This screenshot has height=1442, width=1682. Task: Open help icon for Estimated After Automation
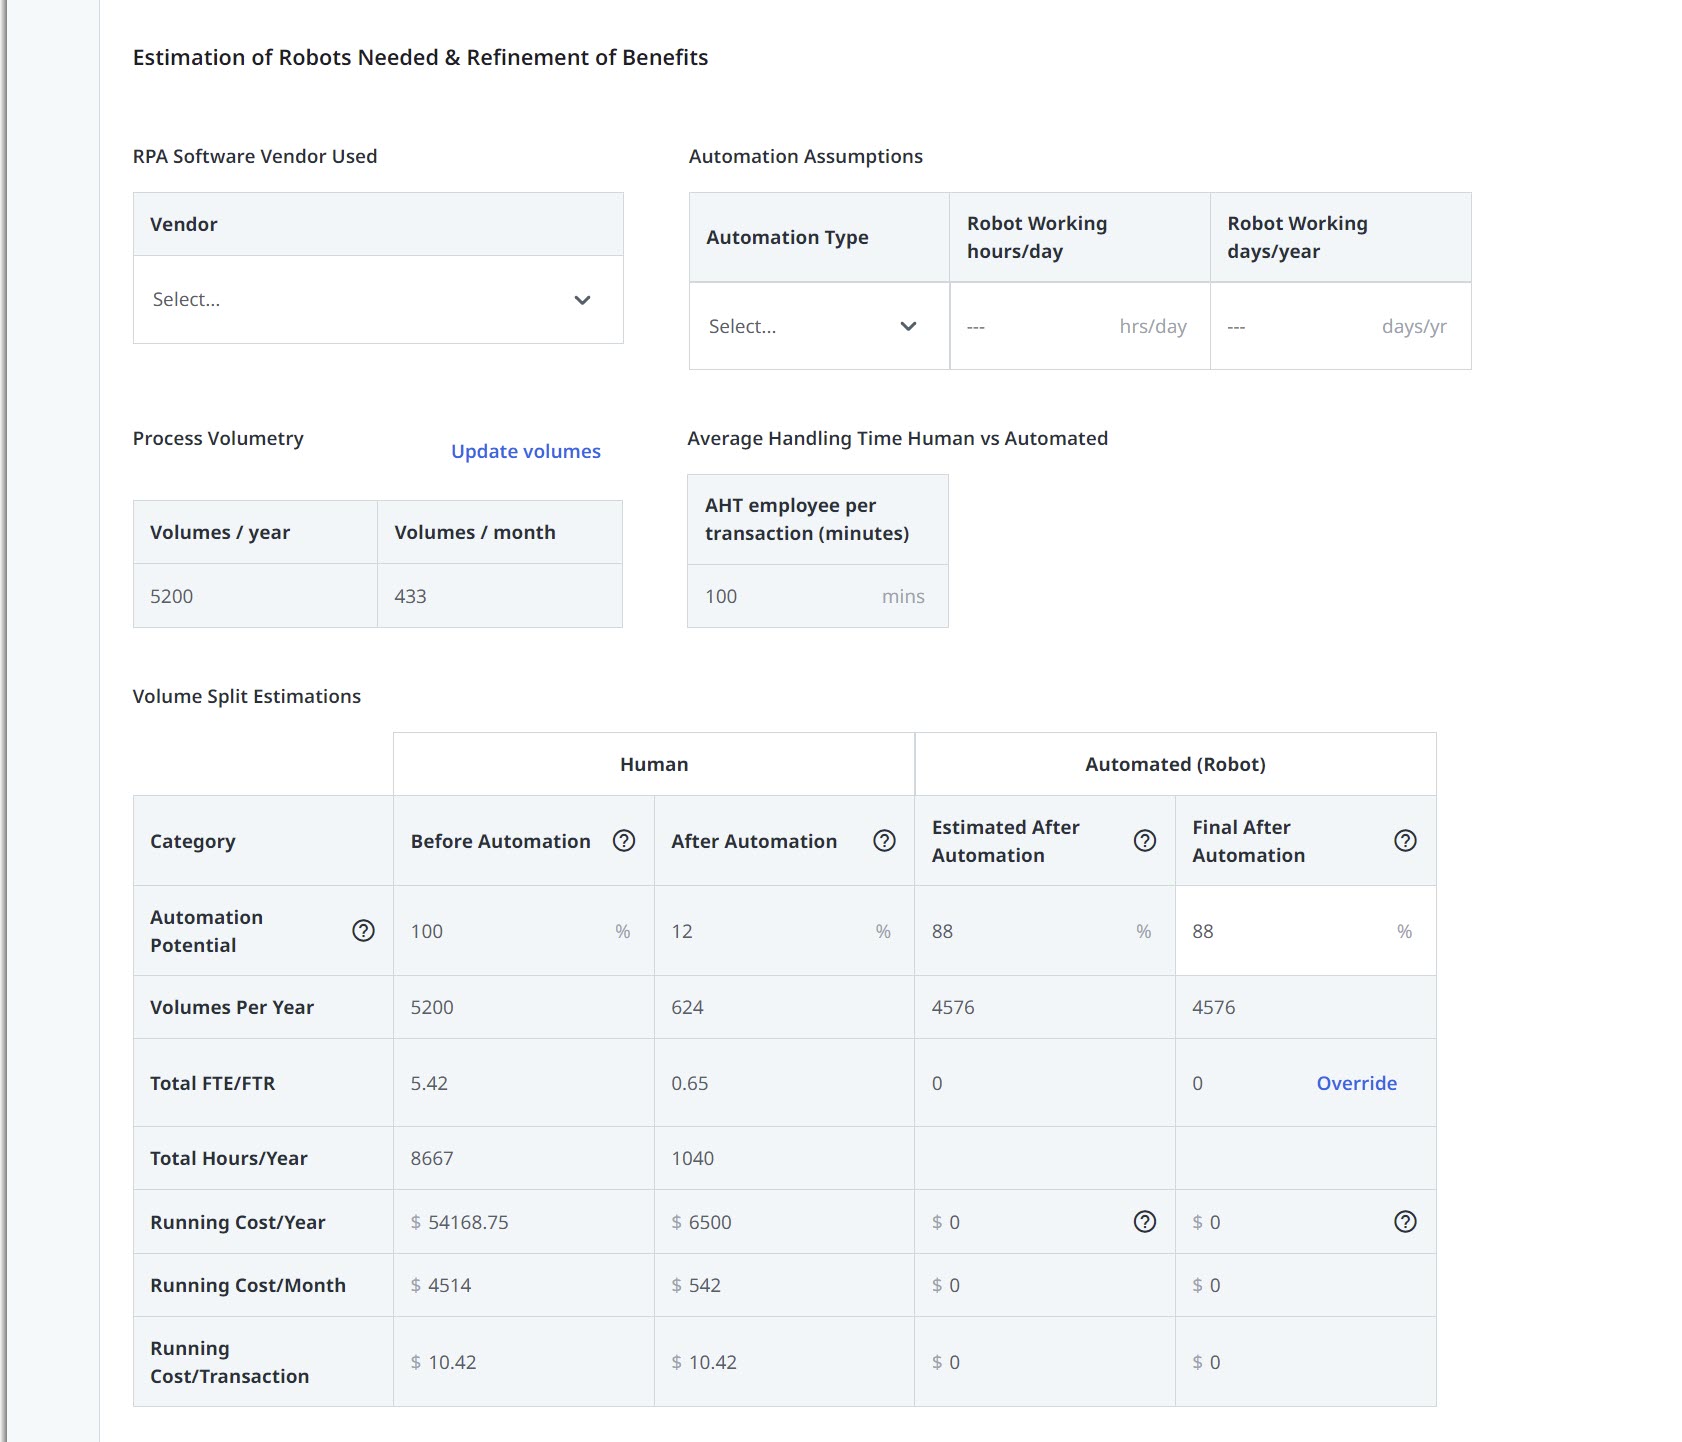(x=1145, y=841)
